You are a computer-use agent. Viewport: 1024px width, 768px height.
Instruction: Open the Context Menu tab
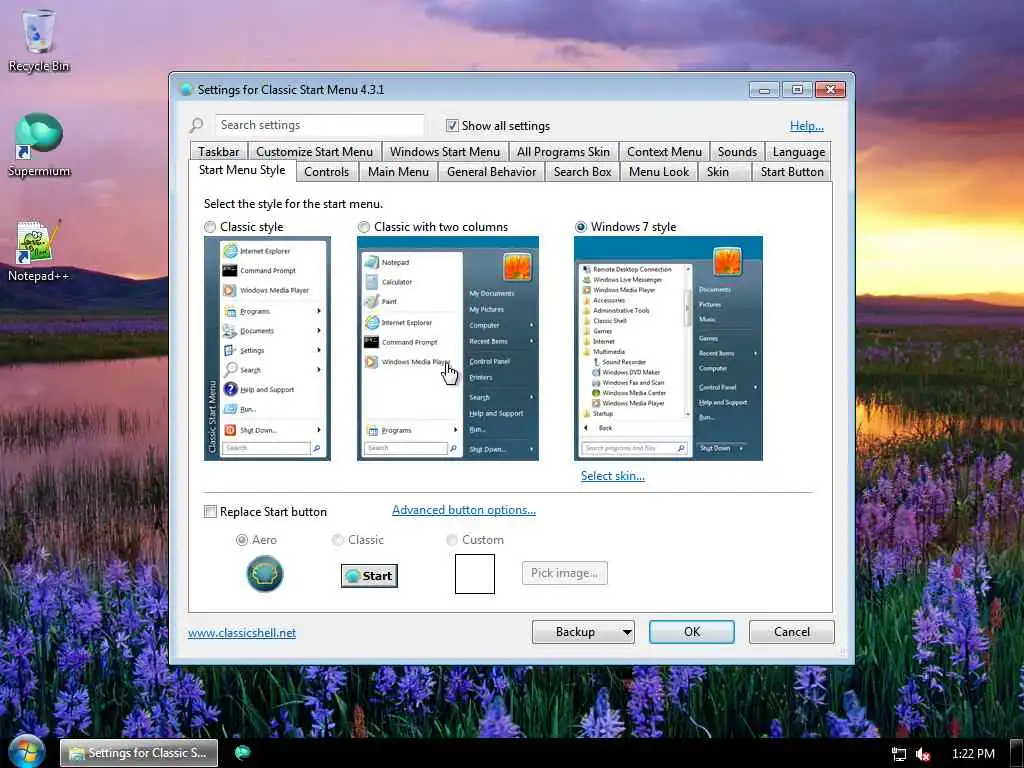click(664, 152)
